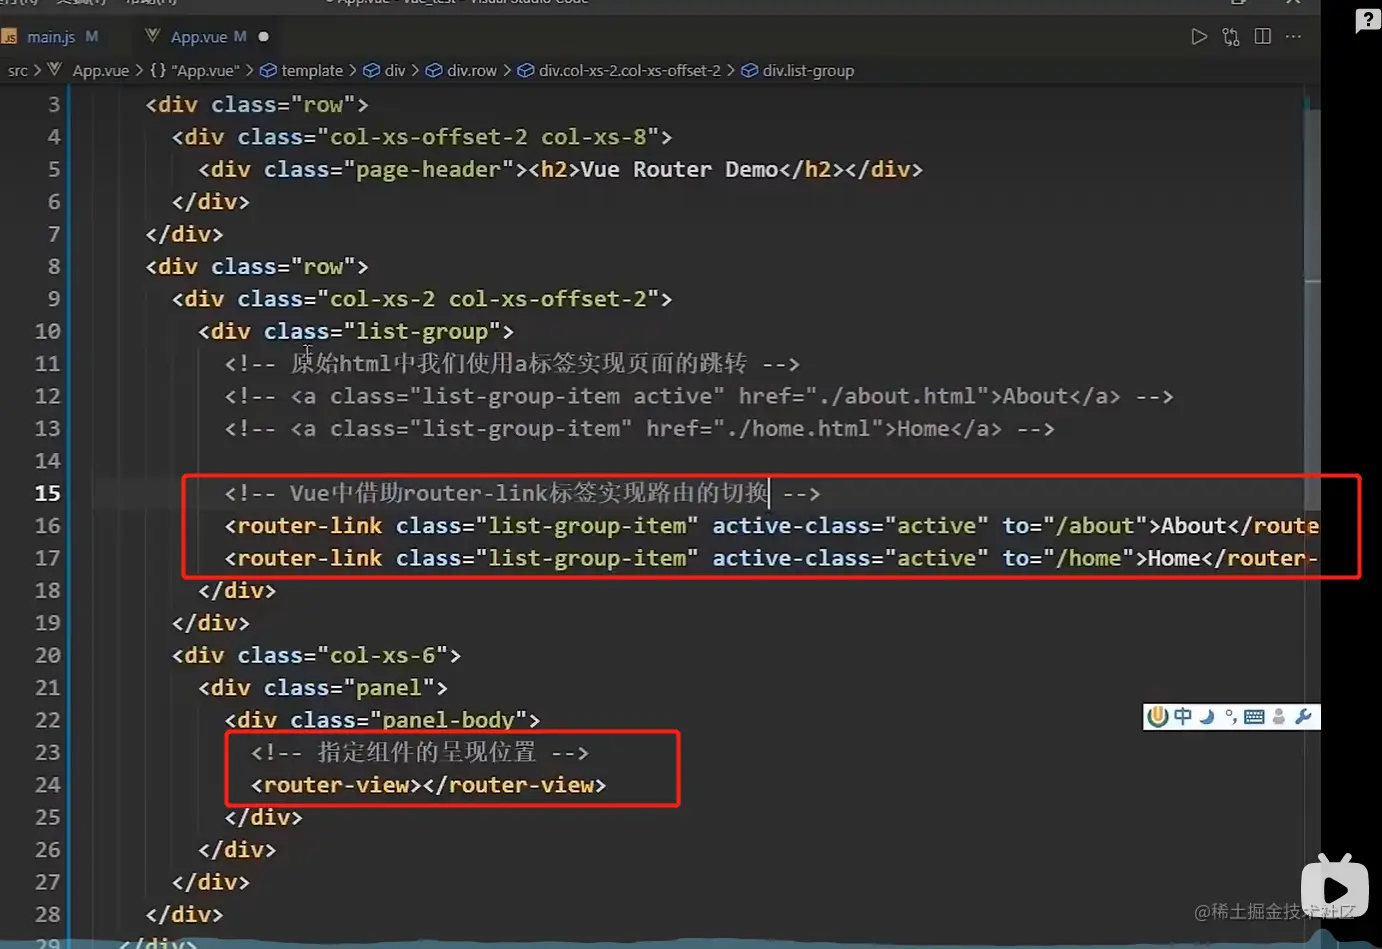Click the closing div tag on line 18
This screenshot has width=1382, height=949.
click(237, 590)
